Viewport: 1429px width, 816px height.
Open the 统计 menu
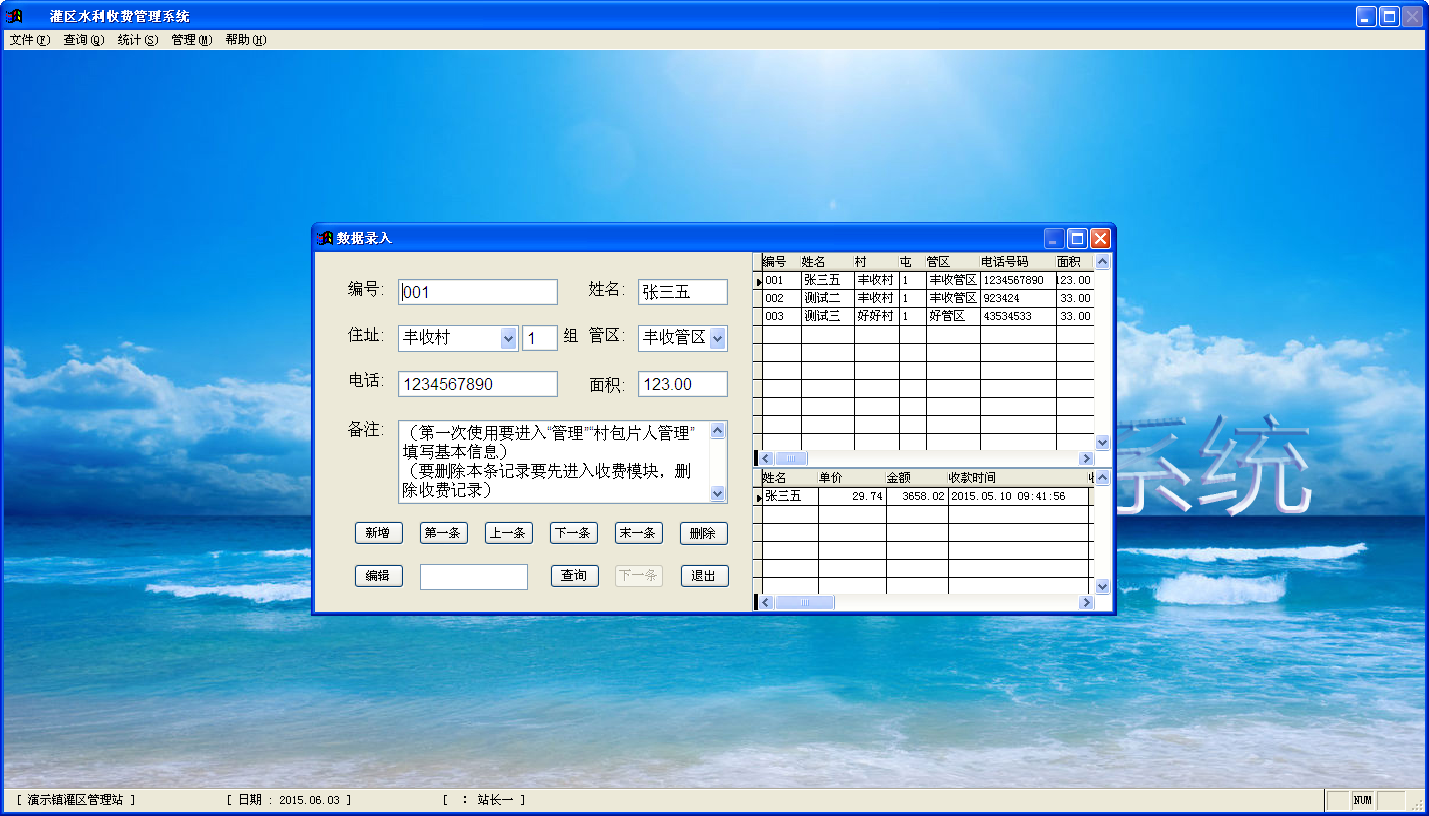[137, 40]
